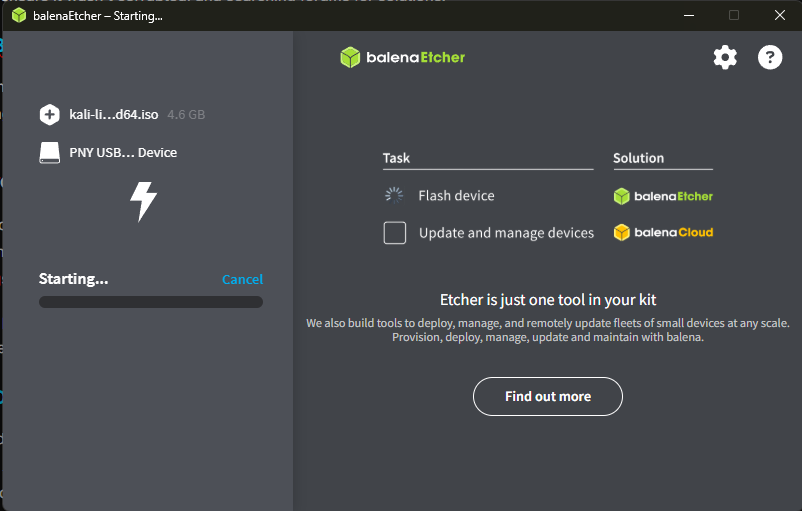Click the hexagon plus image icon
Screen dimensions: 802x511
pyautogui.click(x=50, y=115)
